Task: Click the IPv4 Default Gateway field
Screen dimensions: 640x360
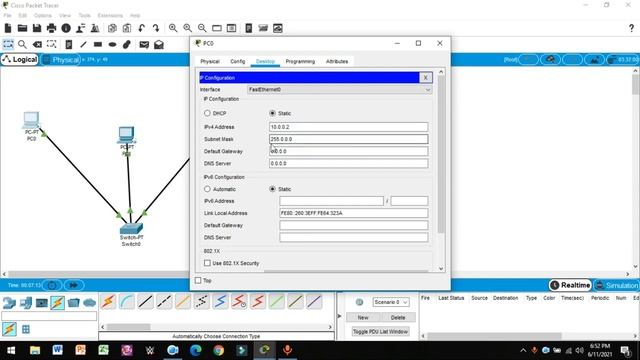Action: pos(349,151)
